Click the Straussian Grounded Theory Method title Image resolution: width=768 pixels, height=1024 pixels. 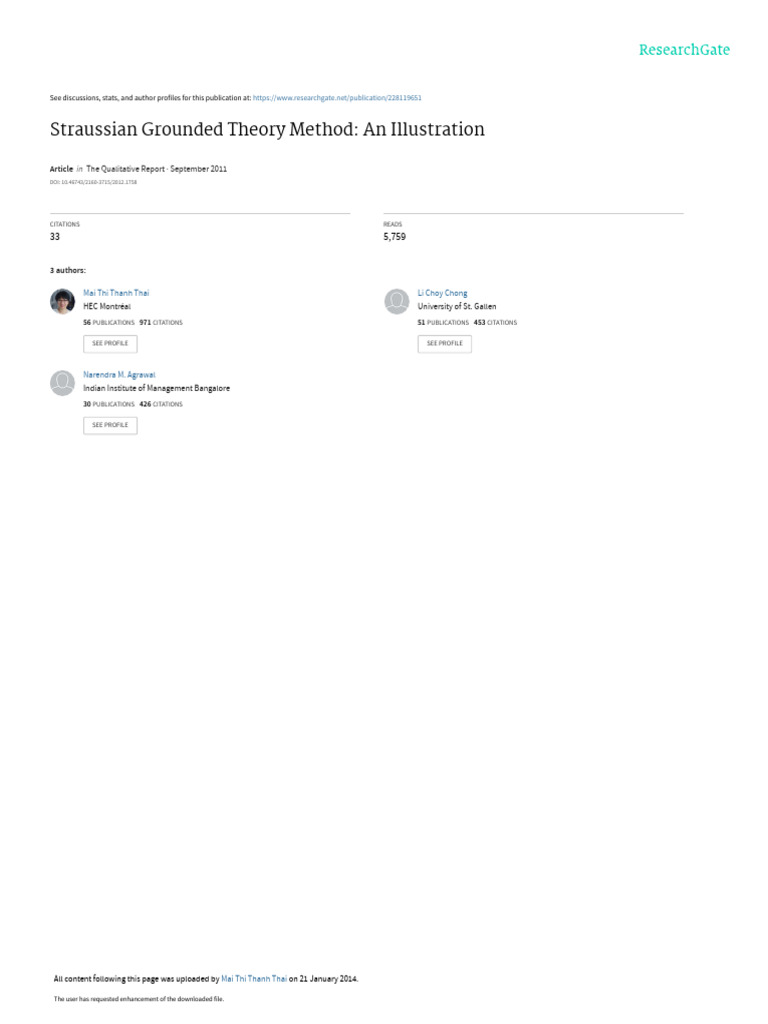click(267, 129)
